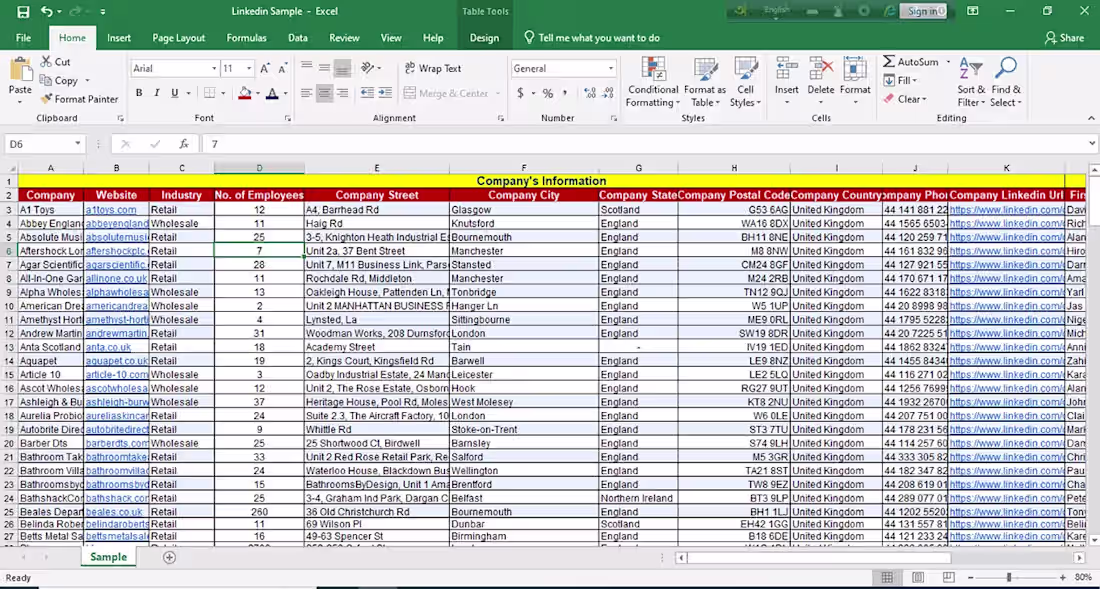Click the Name Box showing D6

(44, 144)
